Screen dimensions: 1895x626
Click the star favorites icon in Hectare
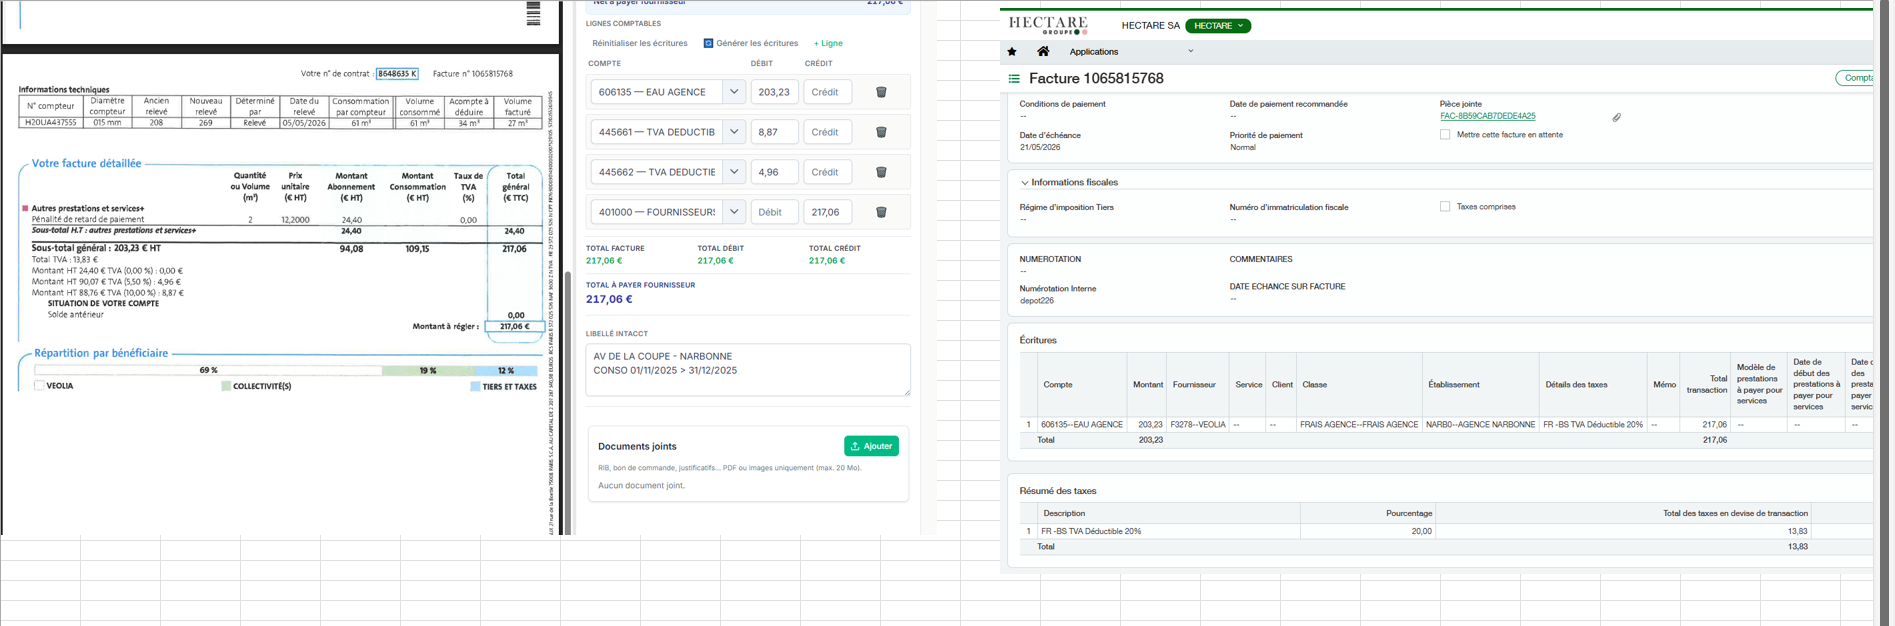point(1012,51)
